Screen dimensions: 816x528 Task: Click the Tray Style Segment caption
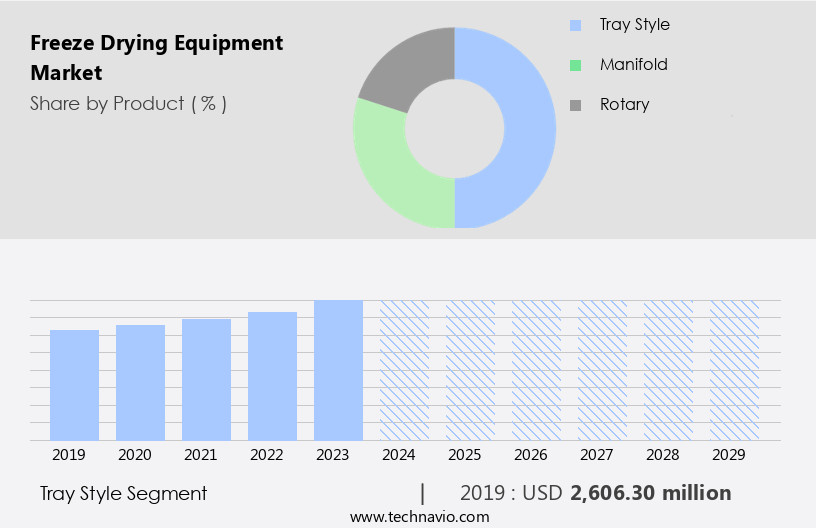124,493
